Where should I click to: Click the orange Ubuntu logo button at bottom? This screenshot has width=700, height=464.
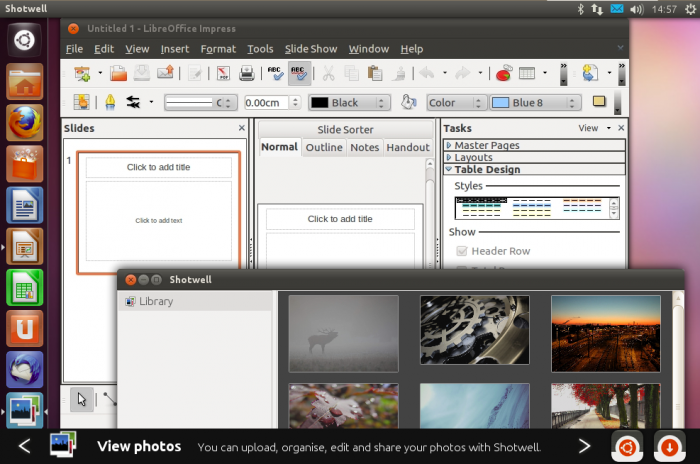click(x=627, y=446)
